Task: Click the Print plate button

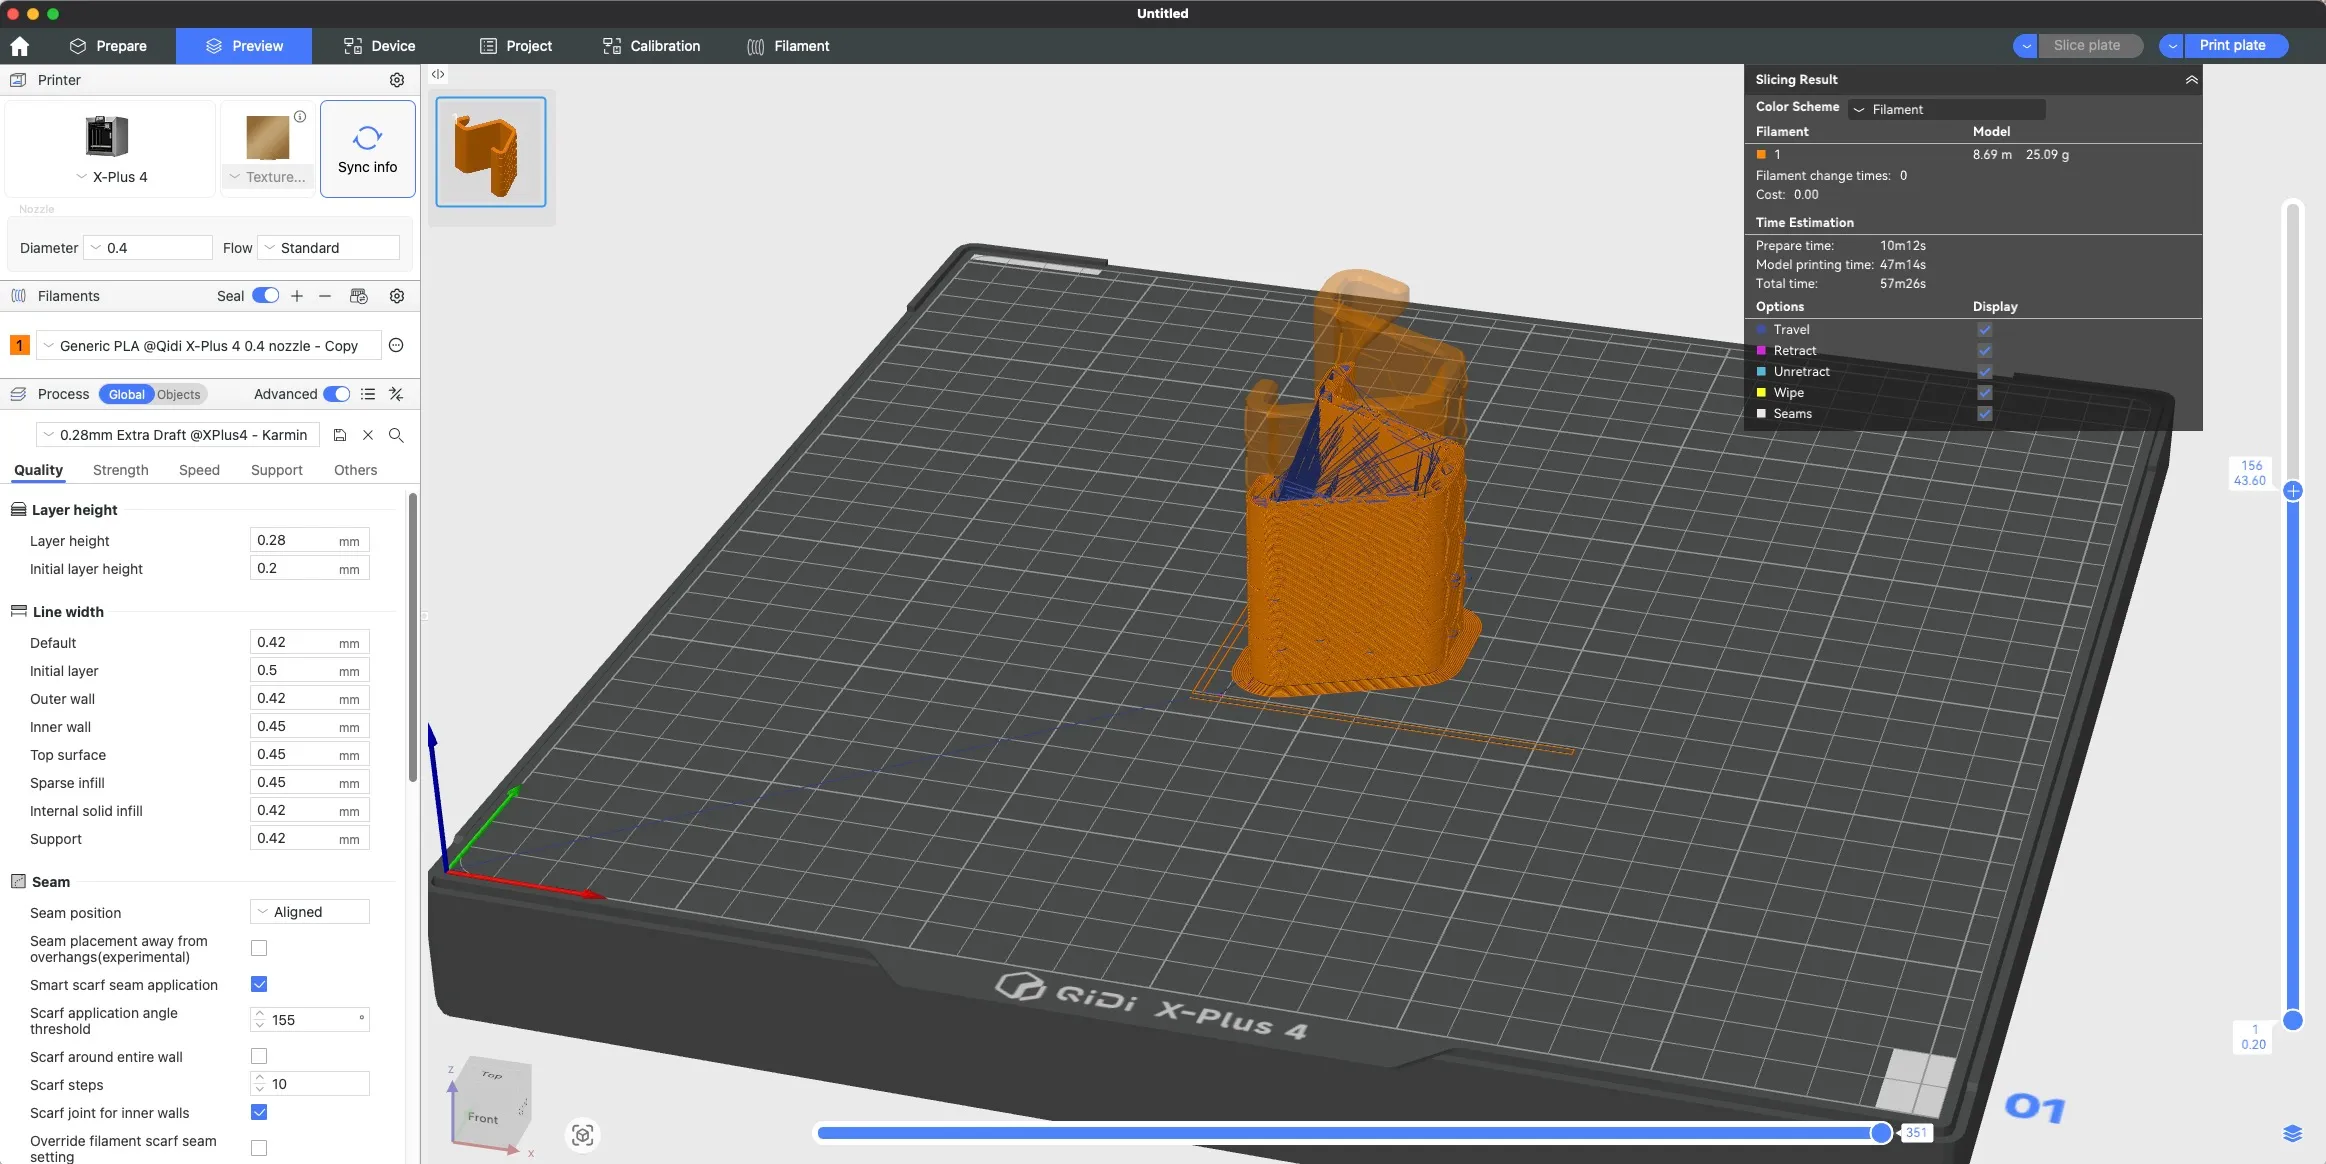Action: [x=2232, y=46]
